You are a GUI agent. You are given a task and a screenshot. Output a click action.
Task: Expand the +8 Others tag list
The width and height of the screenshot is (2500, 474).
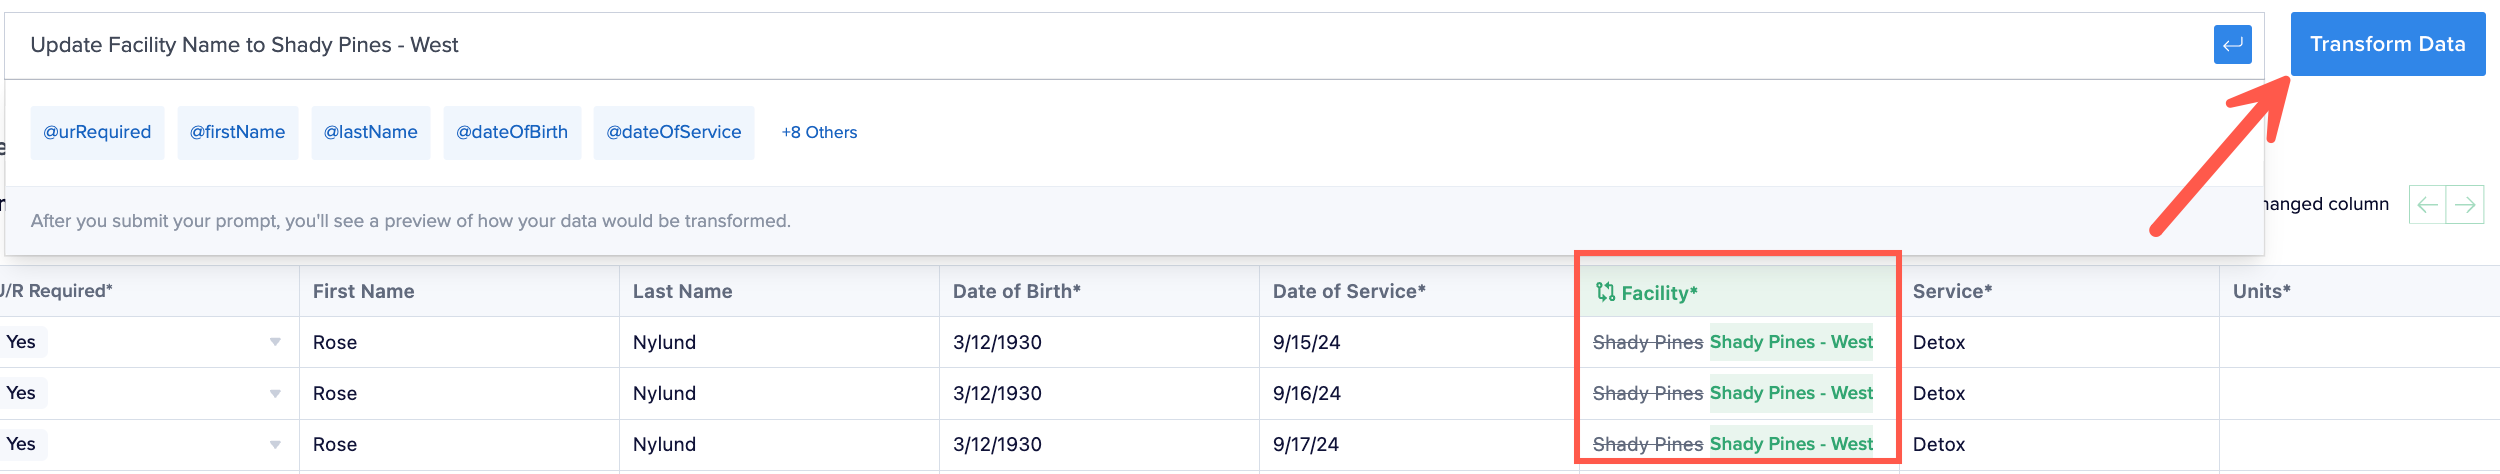pos(819,132)
